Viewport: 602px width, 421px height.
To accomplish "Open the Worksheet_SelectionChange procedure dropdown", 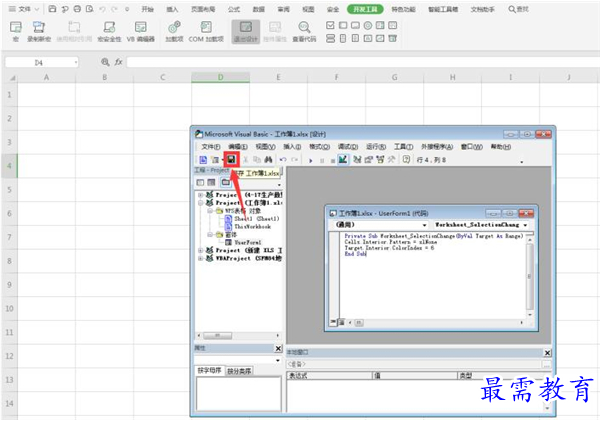I will (525, 225).
